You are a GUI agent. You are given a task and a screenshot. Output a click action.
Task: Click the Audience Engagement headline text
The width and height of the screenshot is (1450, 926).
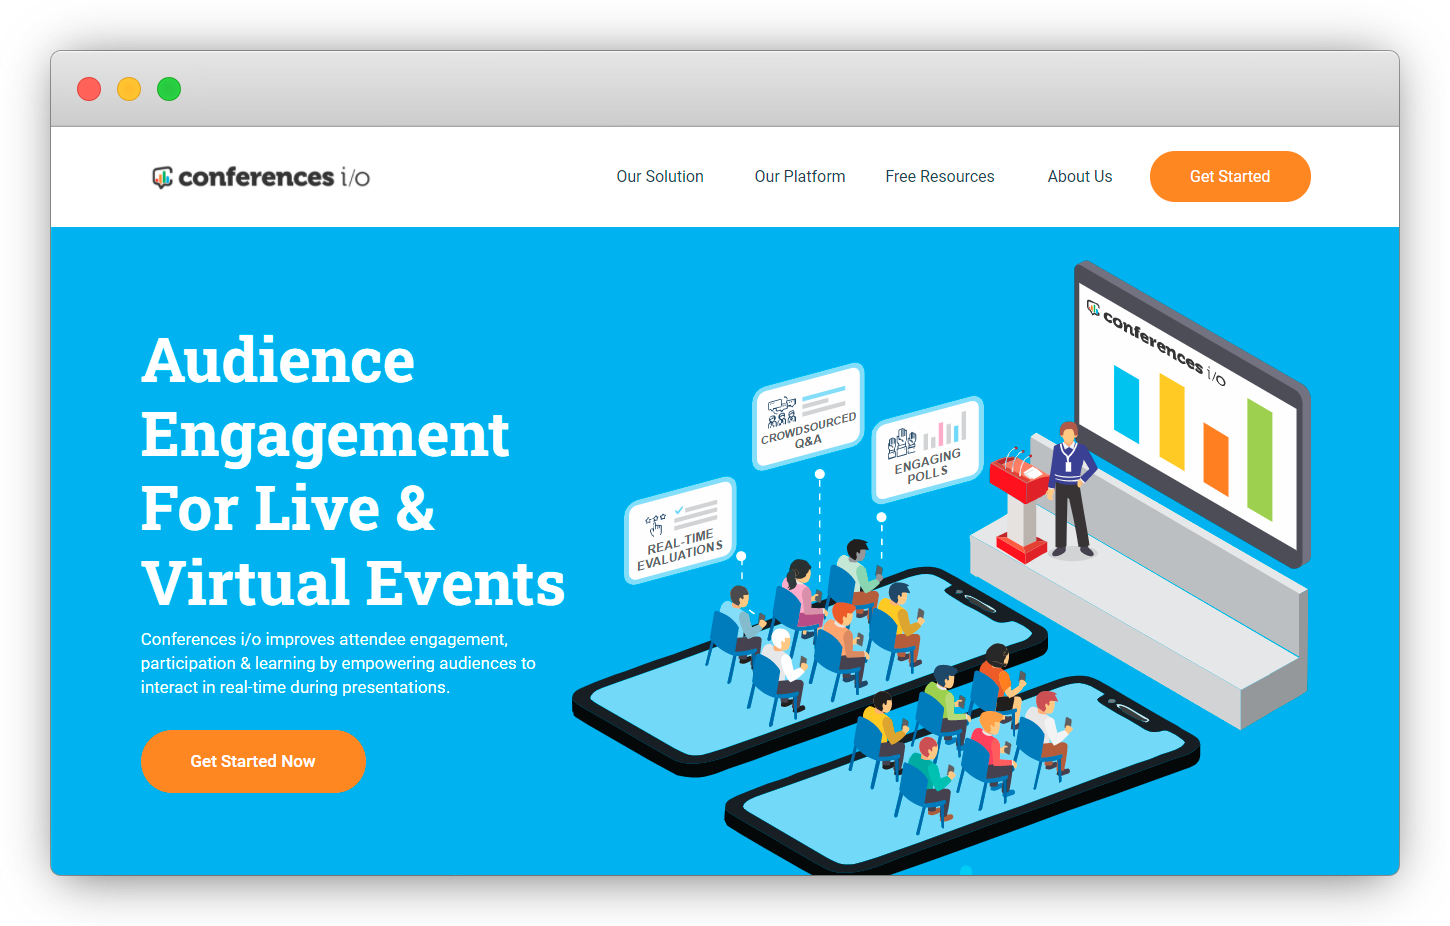tap(353, 471)
